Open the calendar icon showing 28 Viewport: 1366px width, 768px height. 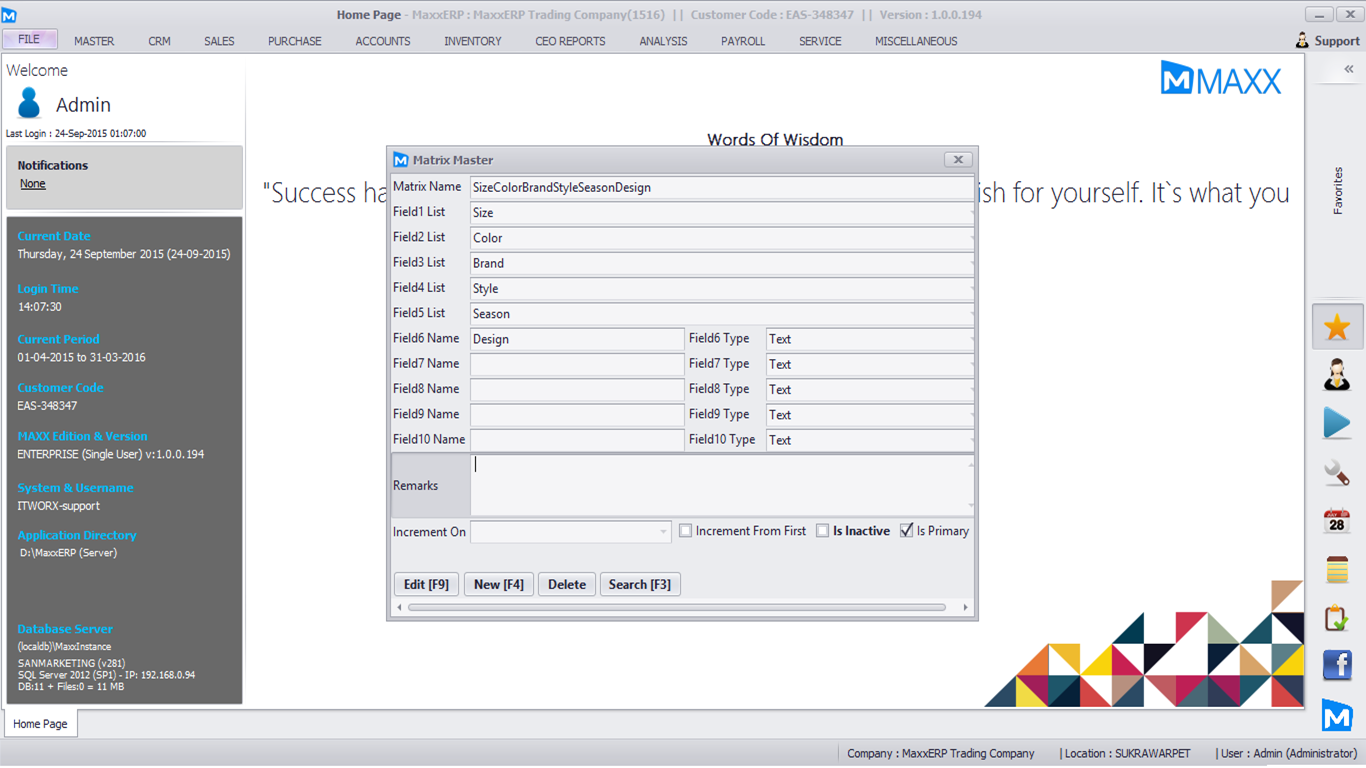point(1337,521)
